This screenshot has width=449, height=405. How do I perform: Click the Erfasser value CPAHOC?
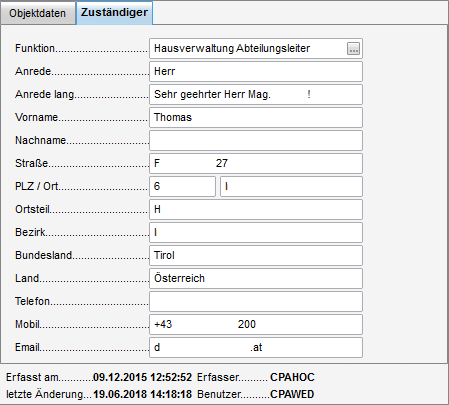[x=292, y=377]
